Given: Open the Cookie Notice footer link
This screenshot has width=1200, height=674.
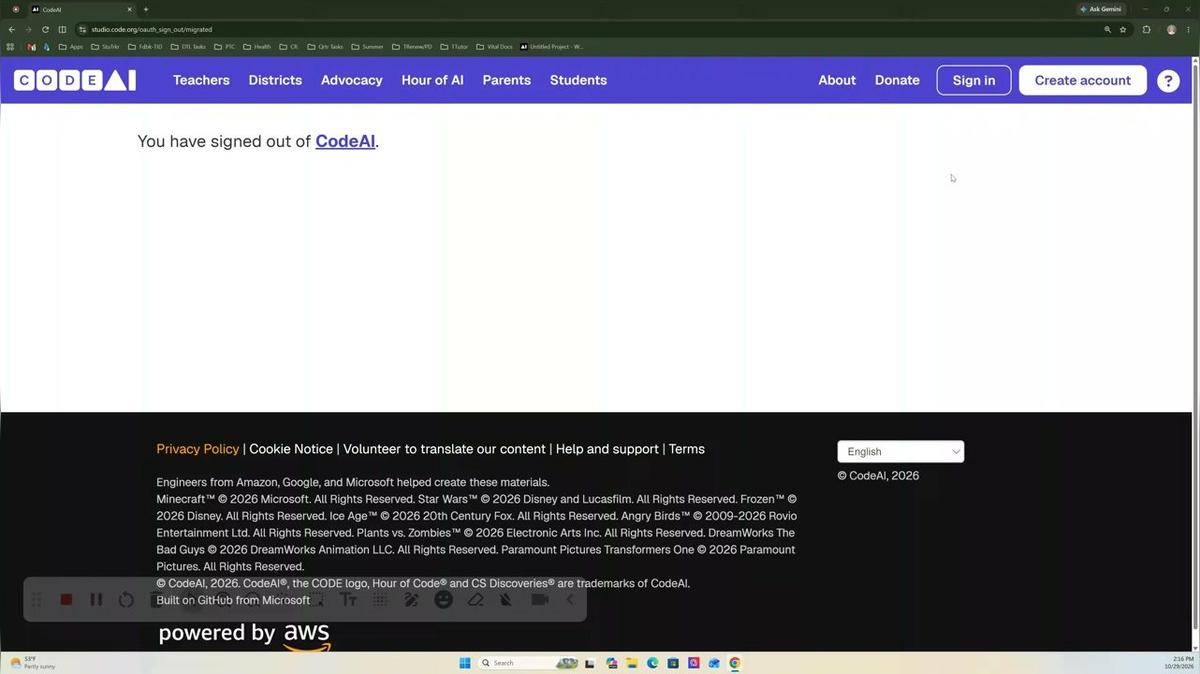Looking at the screenshot, I should pyautogui.click(x=291, y=449).
